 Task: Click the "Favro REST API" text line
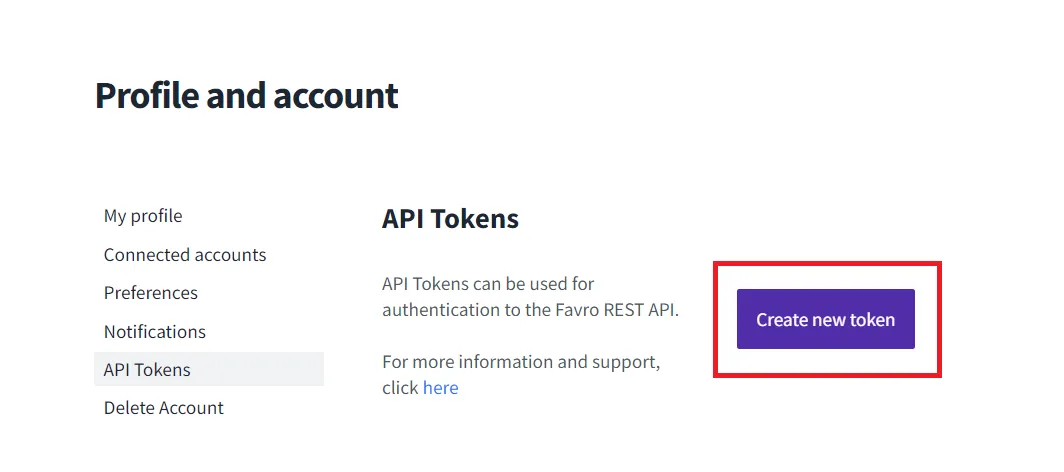click(x=615, y=310)
